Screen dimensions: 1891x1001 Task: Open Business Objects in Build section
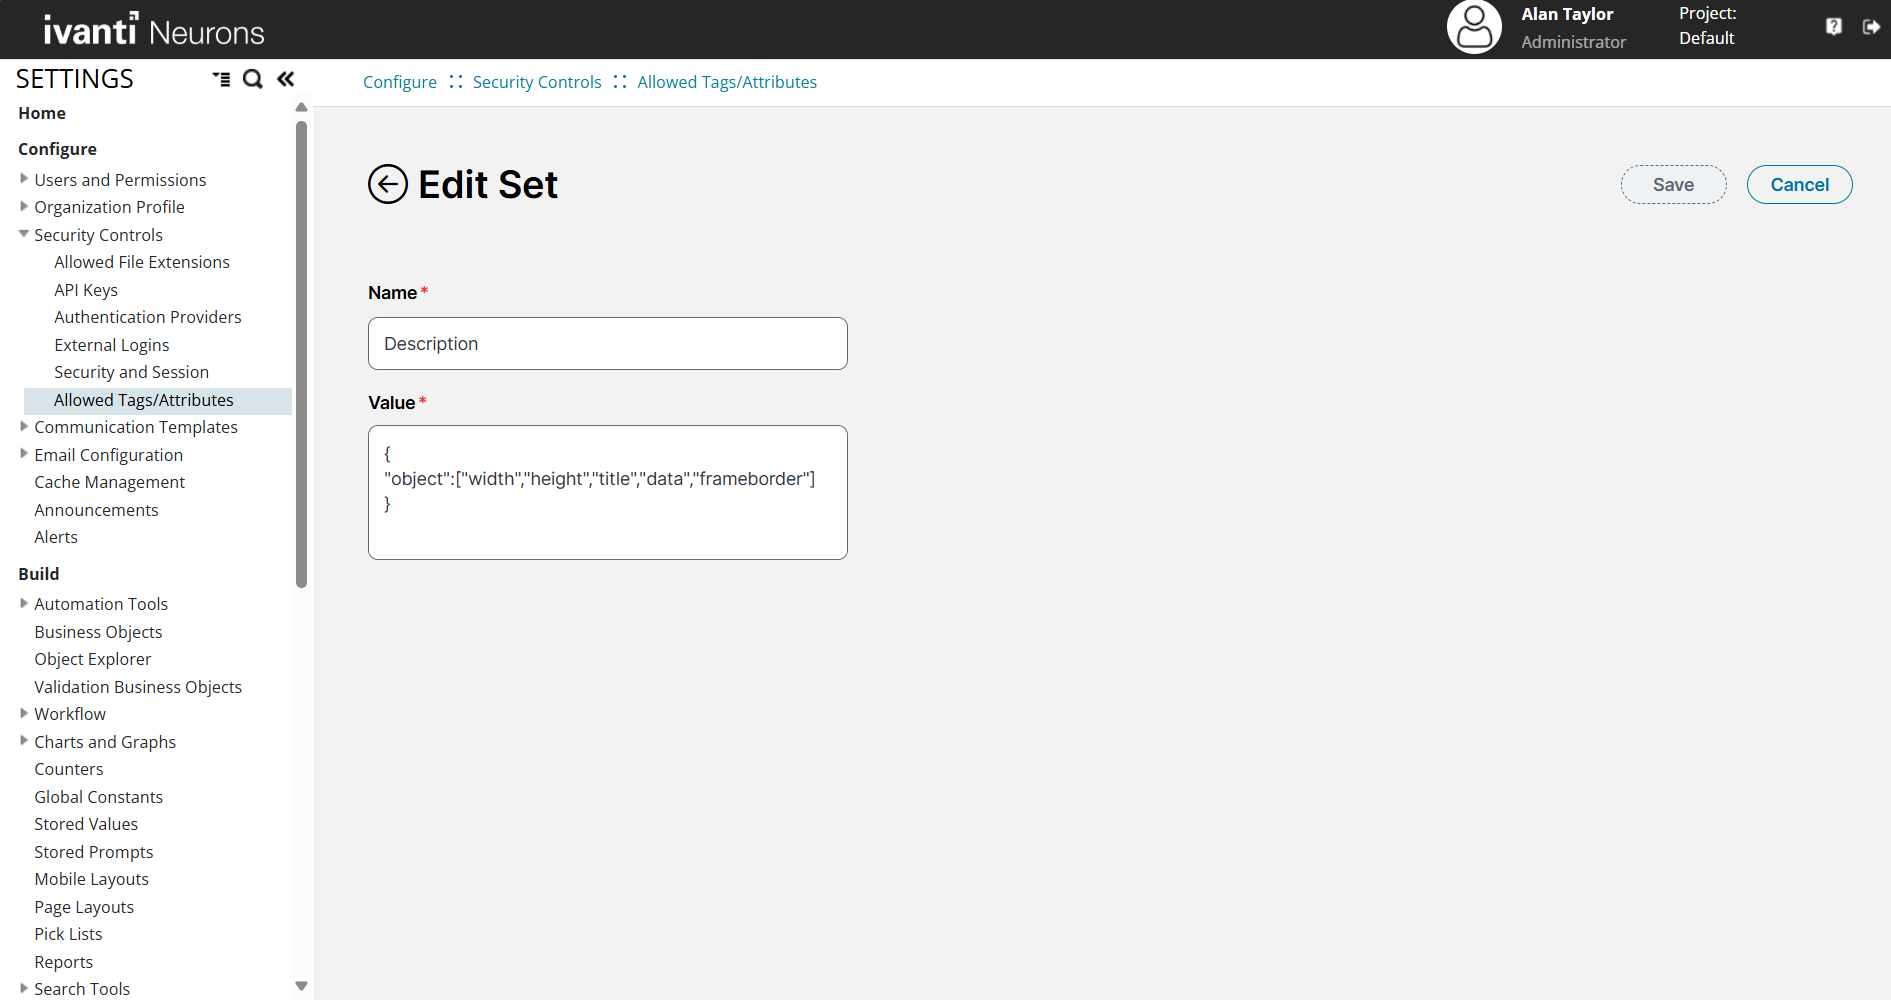coord(98,632)
